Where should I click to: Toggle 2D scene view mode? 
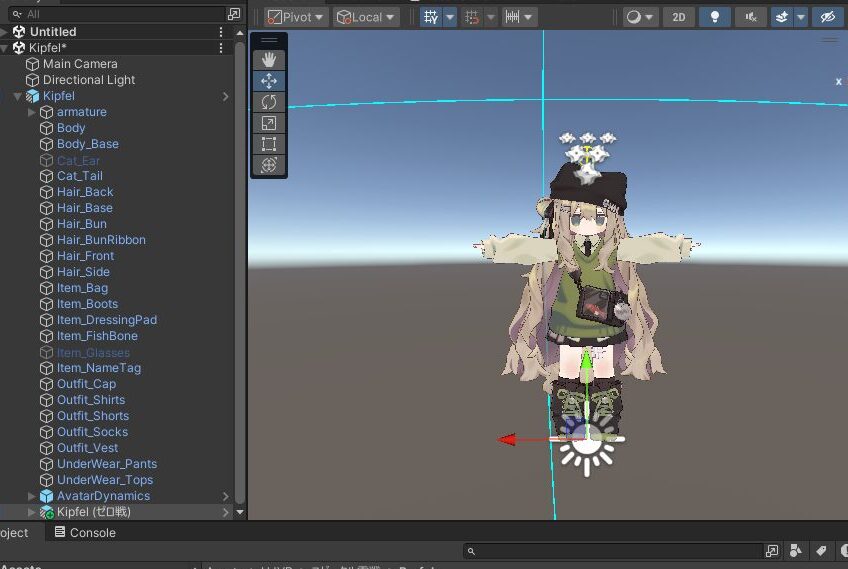tap(679, 17)
